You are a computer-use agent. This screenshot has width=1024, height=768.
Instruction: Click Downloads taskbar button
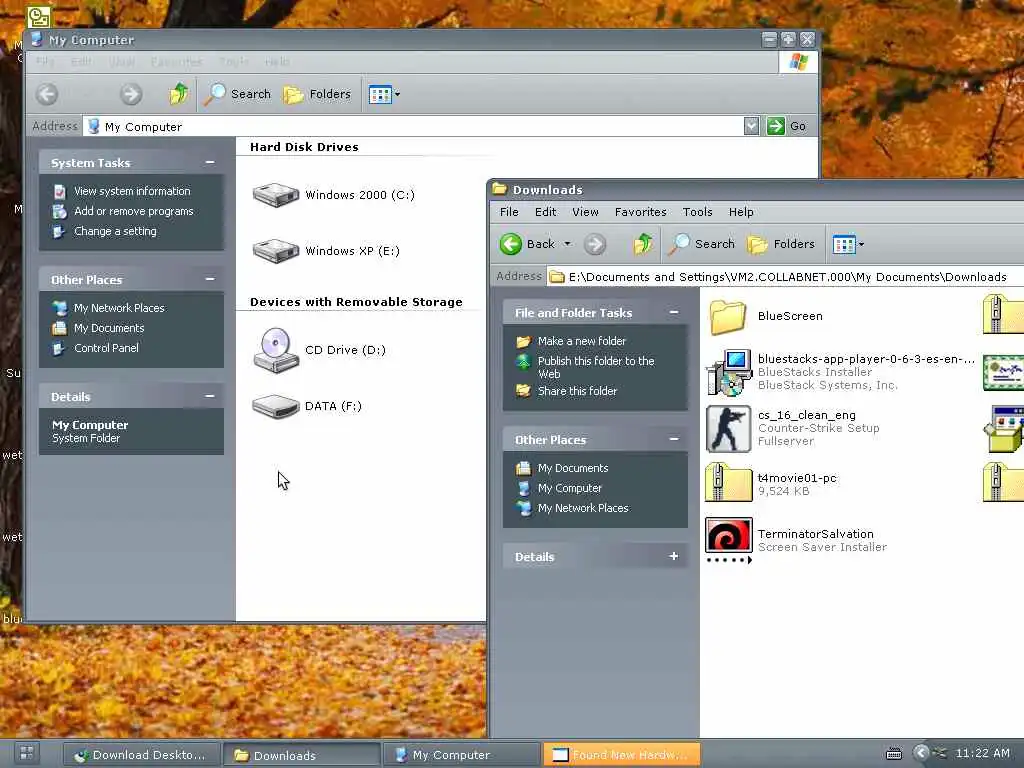click(302, 755)
